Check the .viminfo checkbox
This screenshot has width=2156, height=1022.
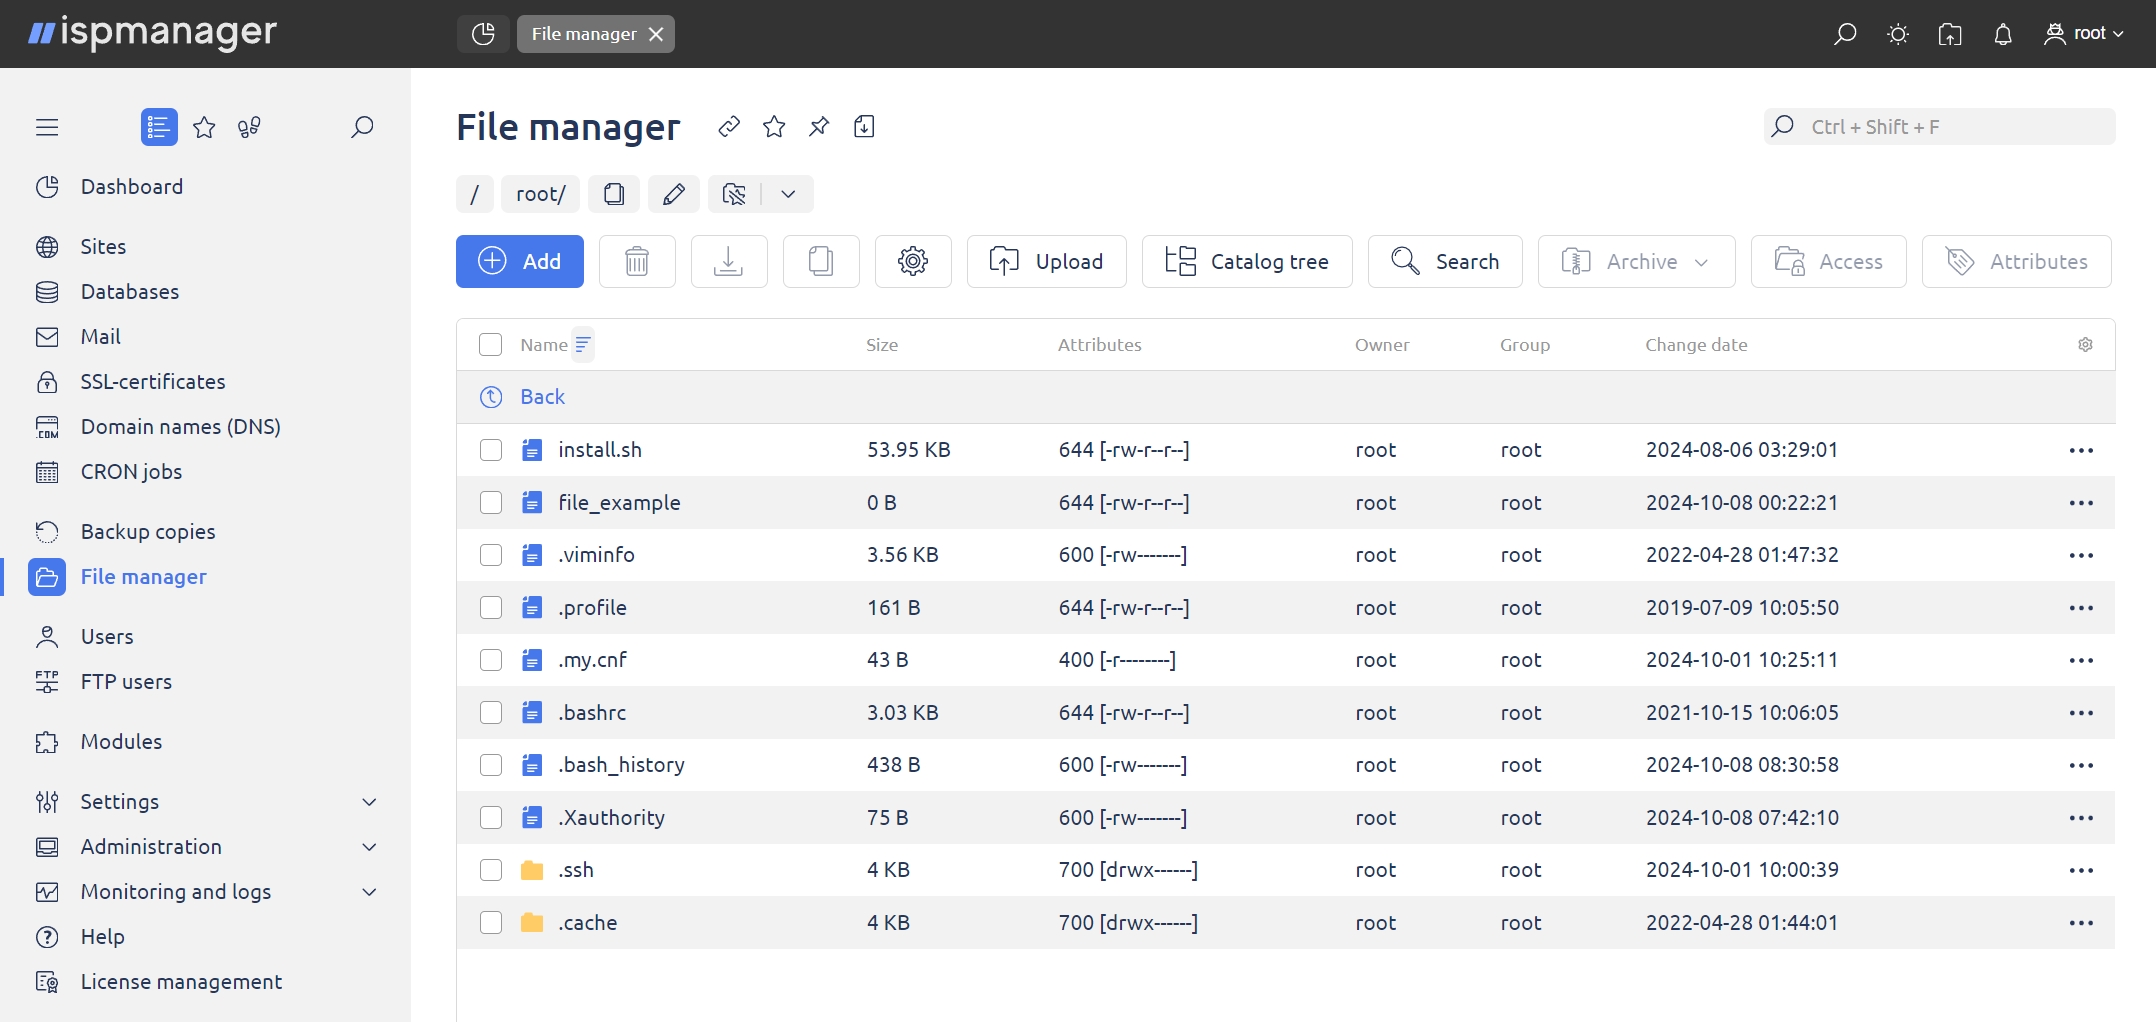[491, 555]
